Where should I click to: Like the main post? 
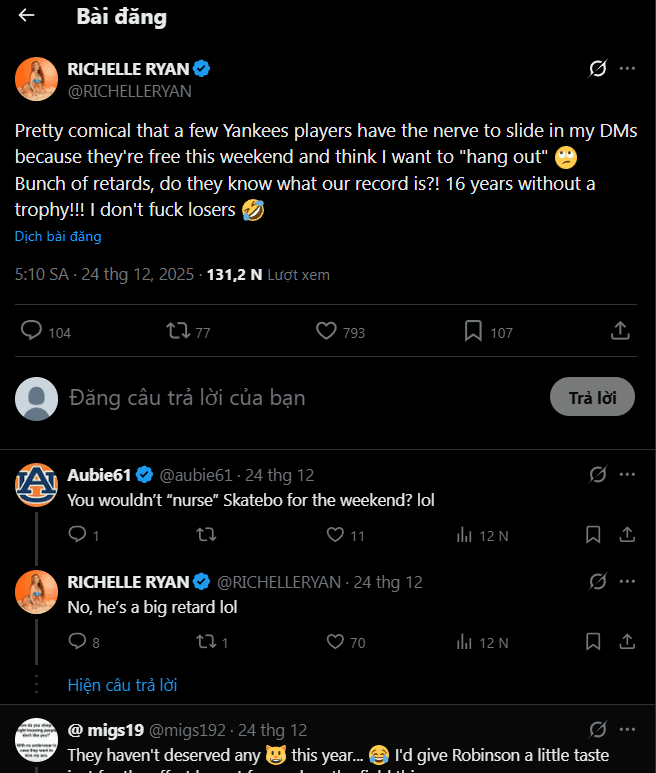pyautogui.click(x=326, y=331)
